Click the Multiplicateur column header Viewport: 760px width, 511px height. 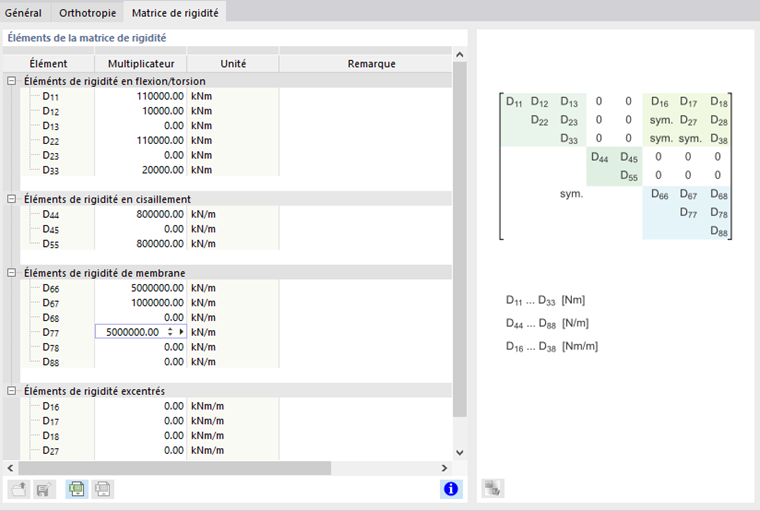click(141, 64)
